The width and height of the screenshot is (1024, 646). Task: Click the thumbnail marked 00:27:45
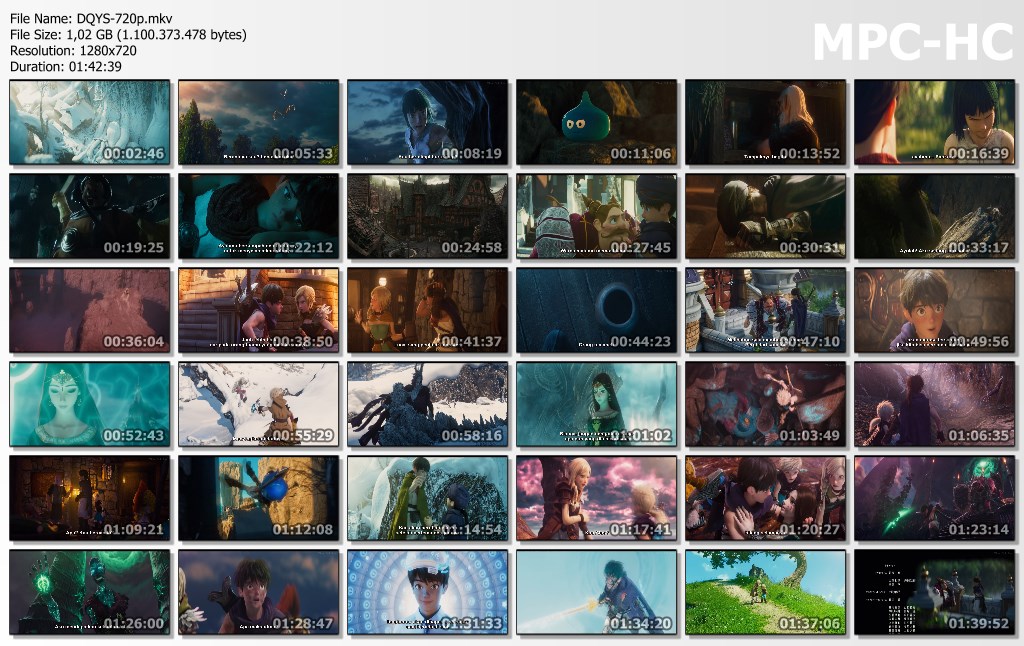(597, 216)
